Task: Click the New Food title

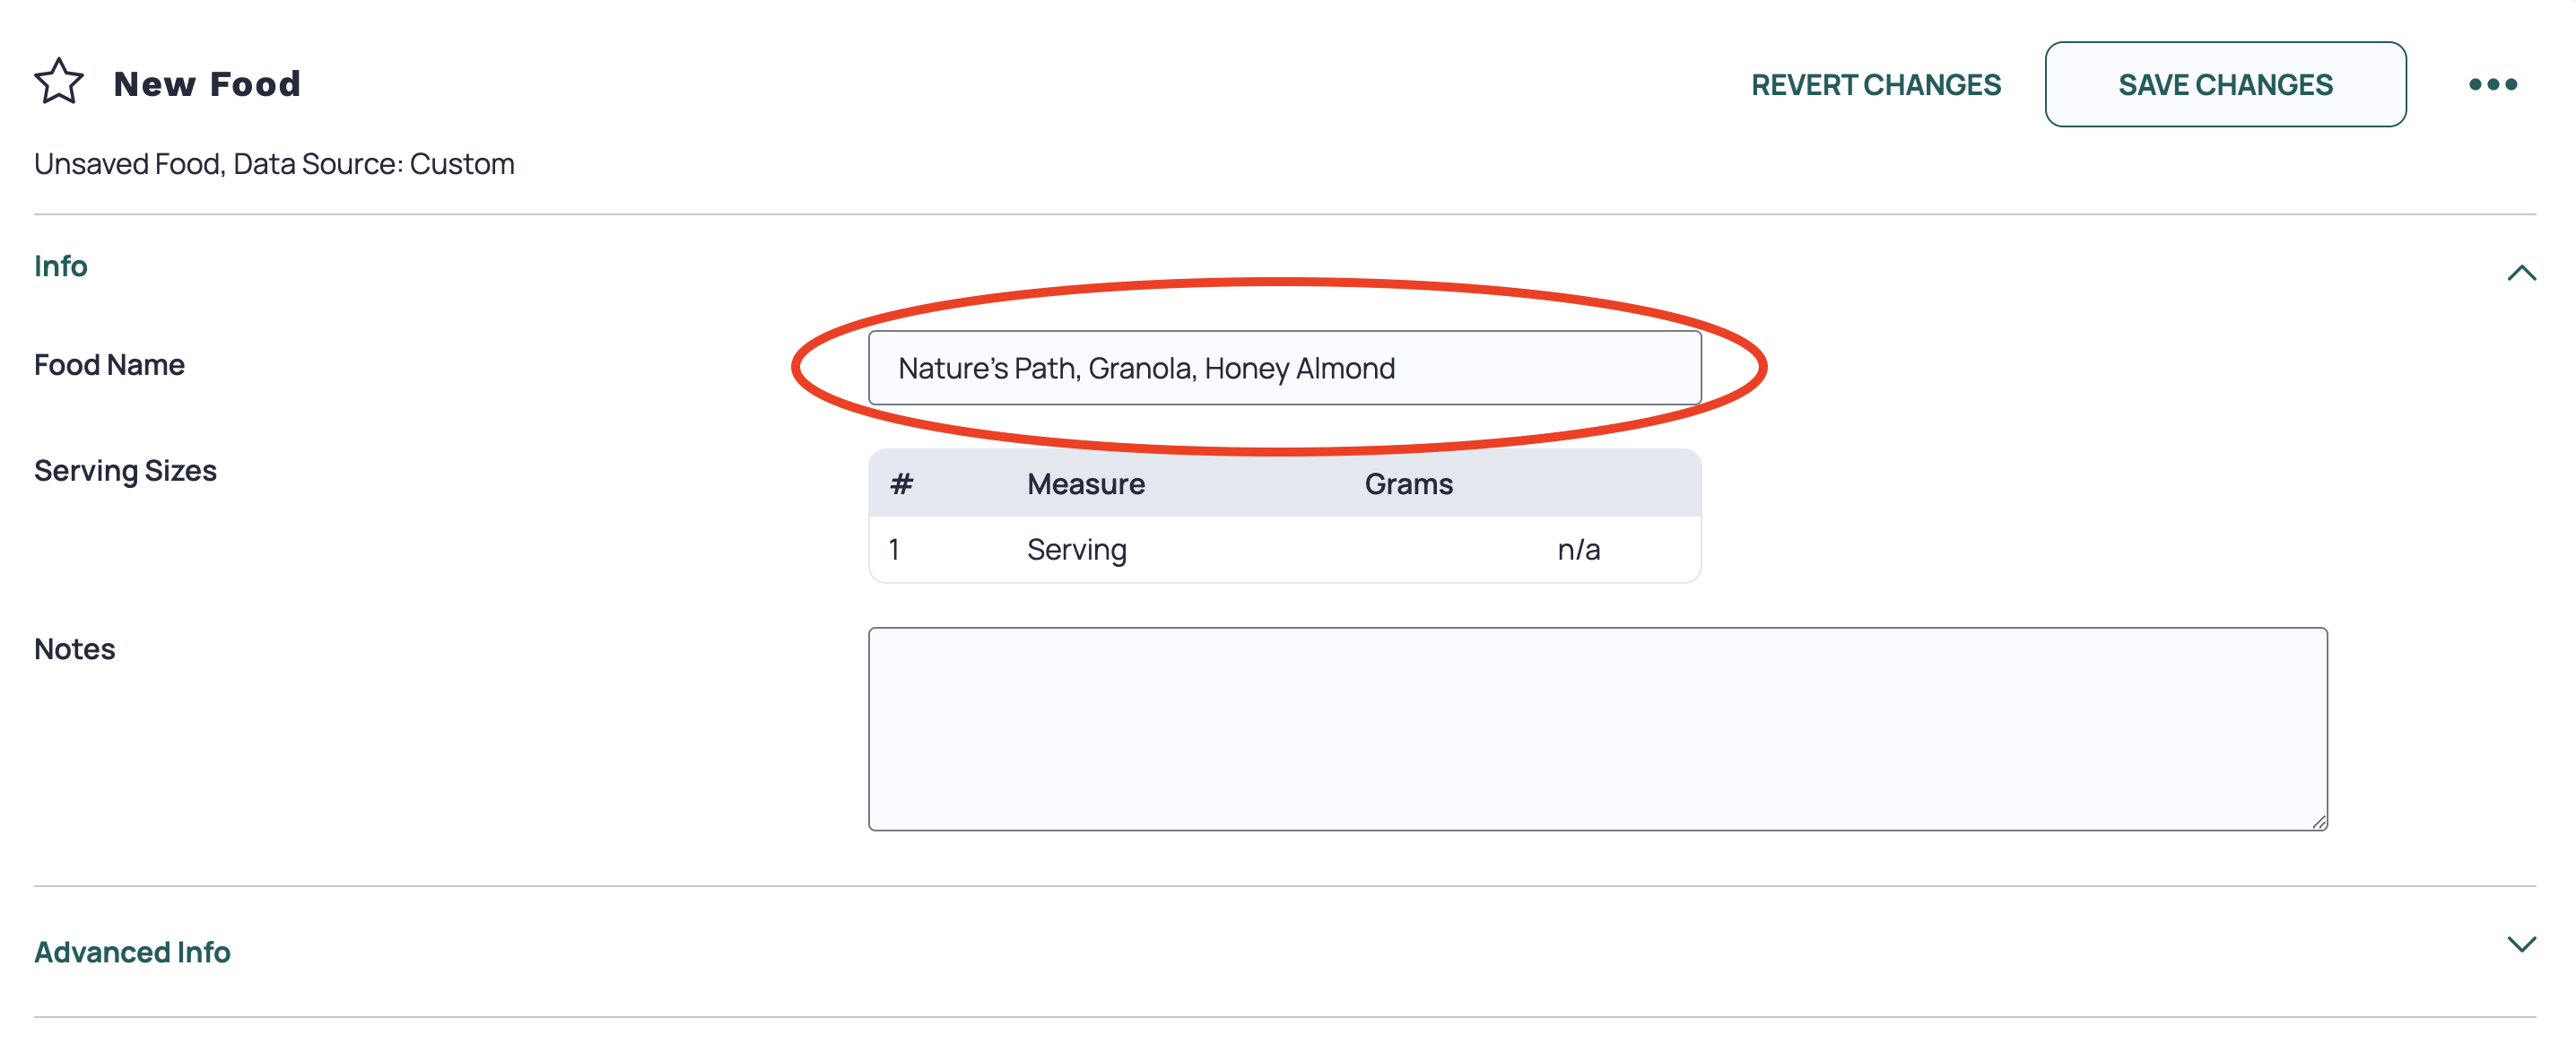Action: tap(207, 84)
